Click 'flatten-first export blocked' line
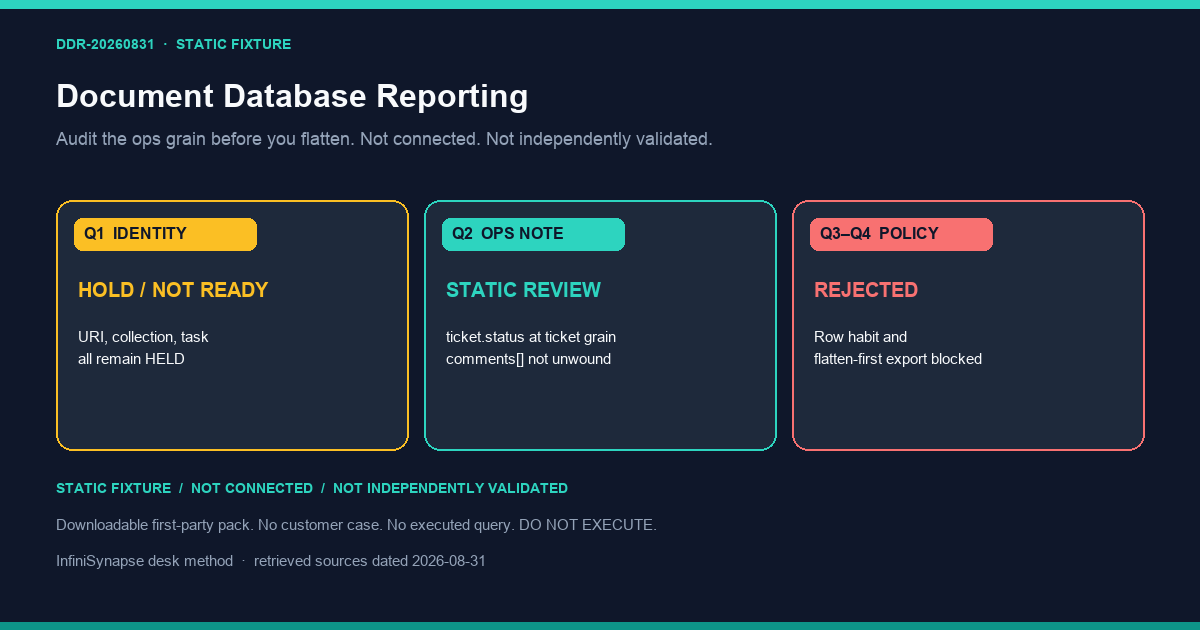 [x=898, y=359]
